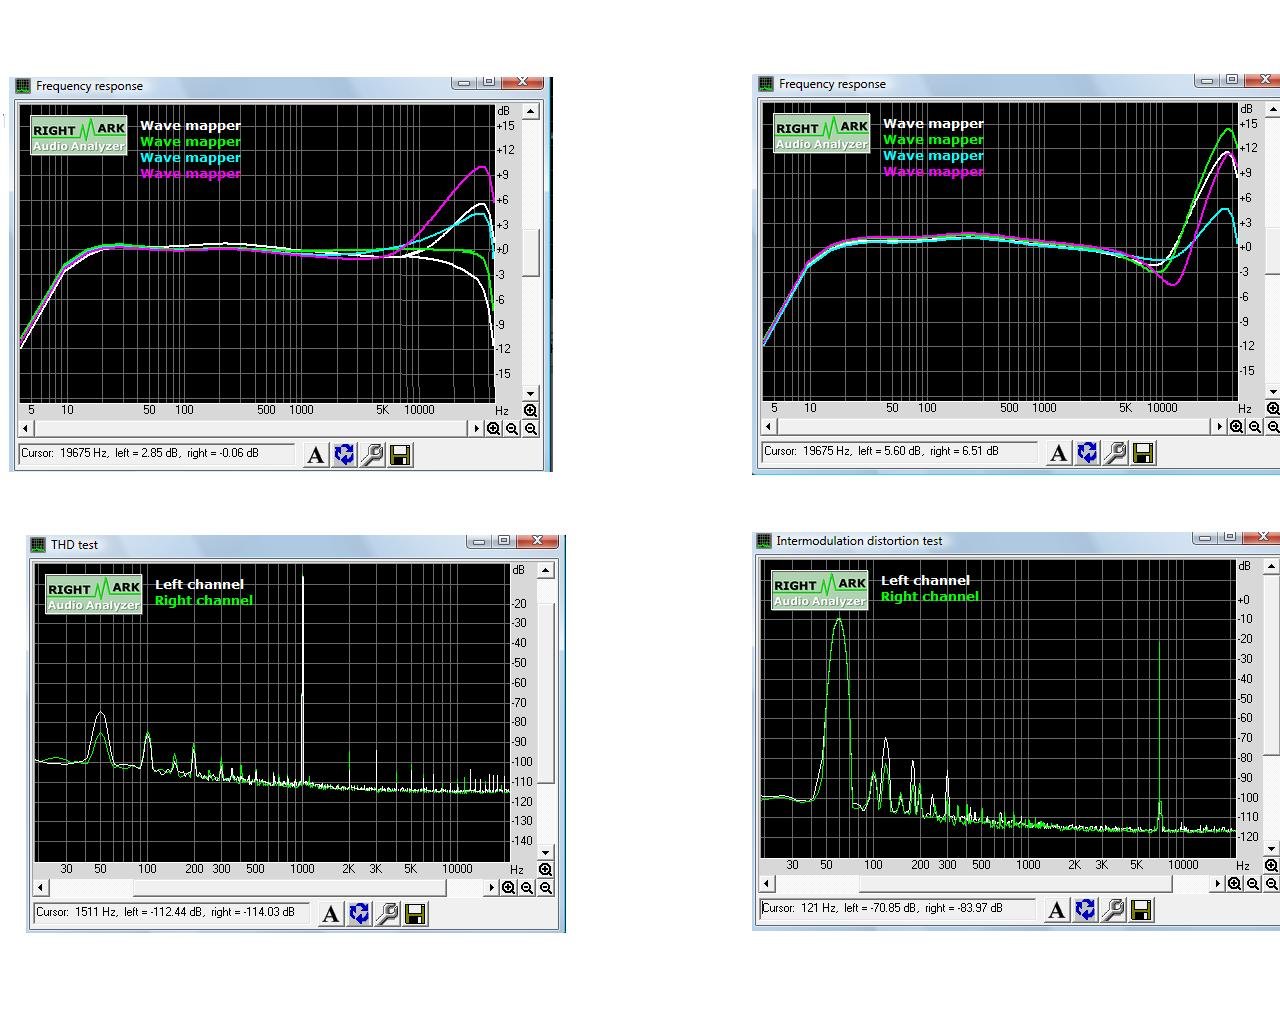Viewport: 1280px width, 1024px height.
Task: Click horizontal scroll-left arrow in Intermodulation distortion test
Action: tap(767, 883)
